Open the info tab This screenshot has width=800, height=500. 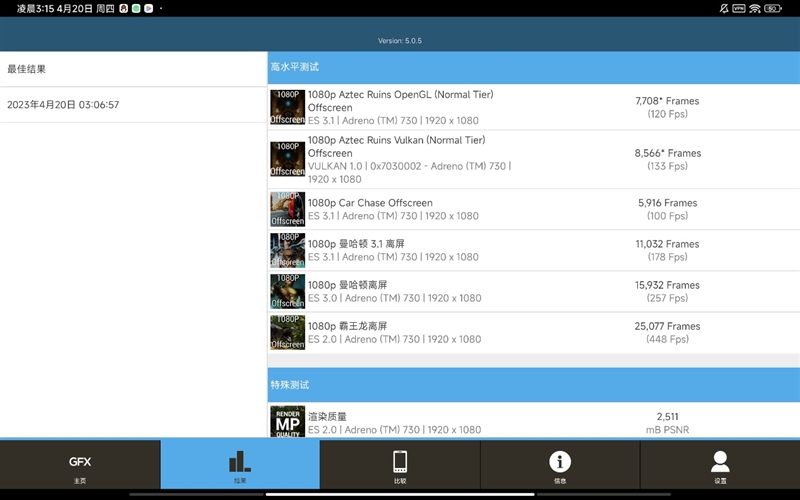click(x=560, y=465)
